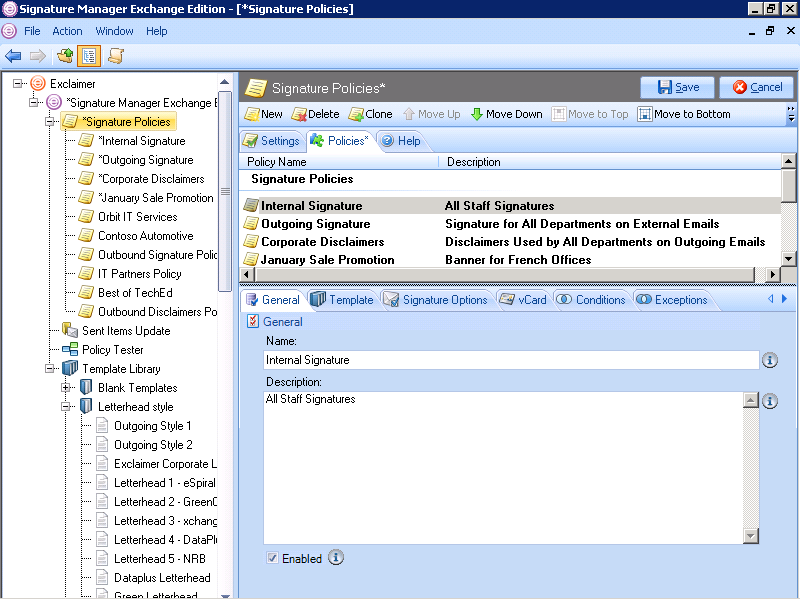This screenshot has width=800, height=600.
Task: Switch to the Policies tab
Action: click(340, 141)
